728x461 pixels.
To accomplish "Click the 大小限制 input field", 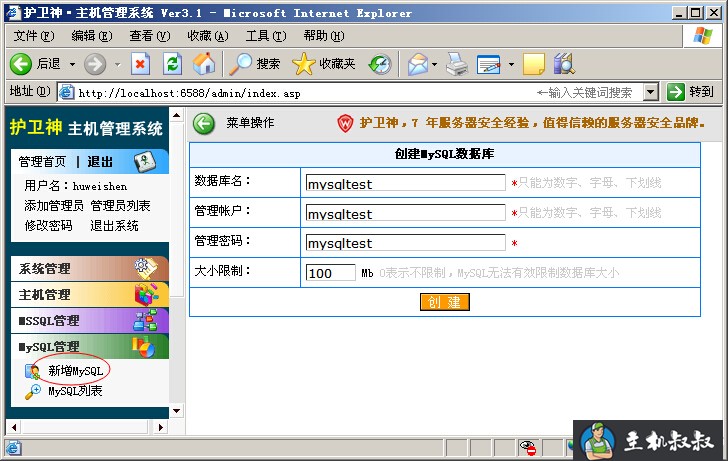I will coord(331,273).
